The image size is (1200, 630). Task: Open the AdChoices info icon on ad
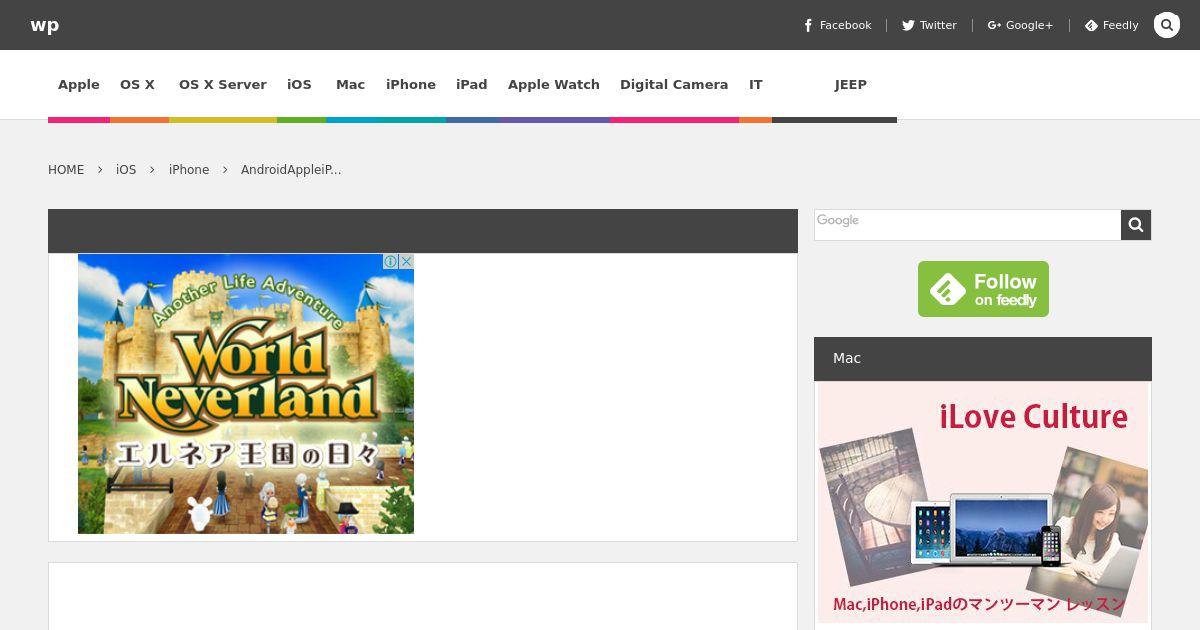391,261
